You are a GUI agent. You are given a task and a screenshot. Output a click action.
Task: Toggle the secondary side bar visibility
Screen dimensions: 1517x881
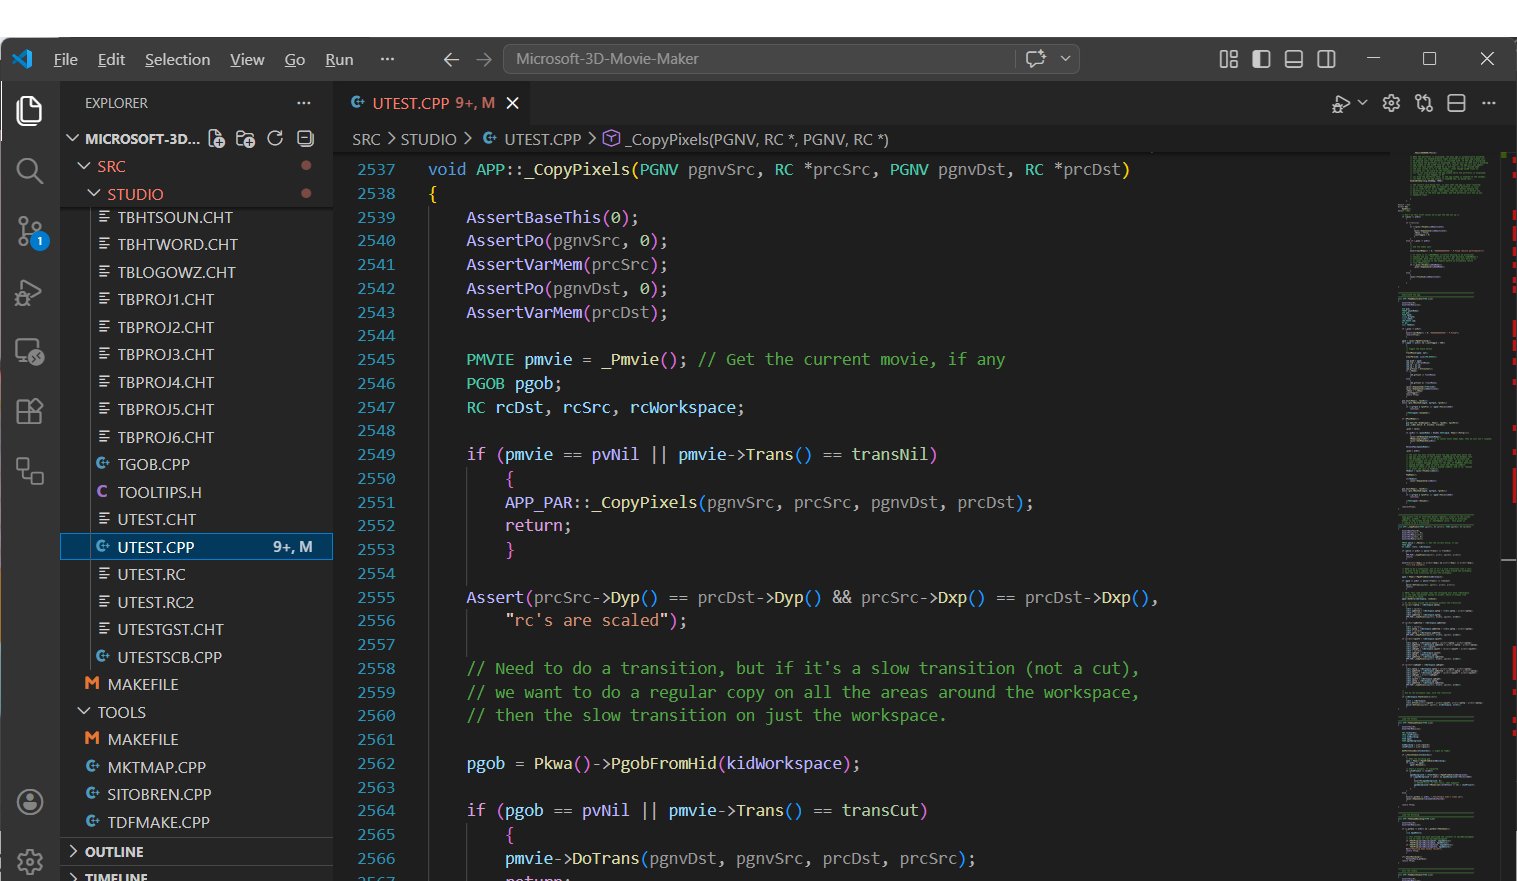(1327, 59)
